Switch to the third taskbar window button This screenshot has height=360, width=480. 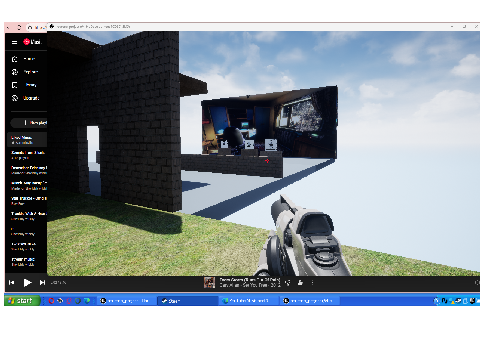coord(248,301)
